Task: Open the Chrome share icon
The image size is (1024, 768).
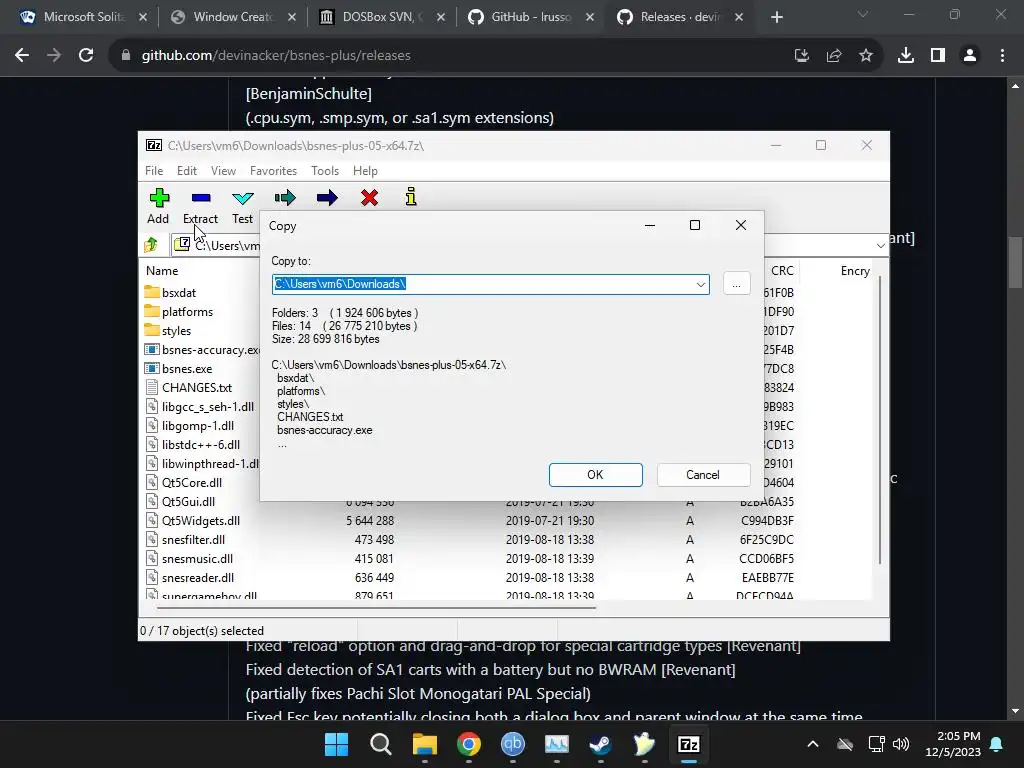Action: coord(834,56)
